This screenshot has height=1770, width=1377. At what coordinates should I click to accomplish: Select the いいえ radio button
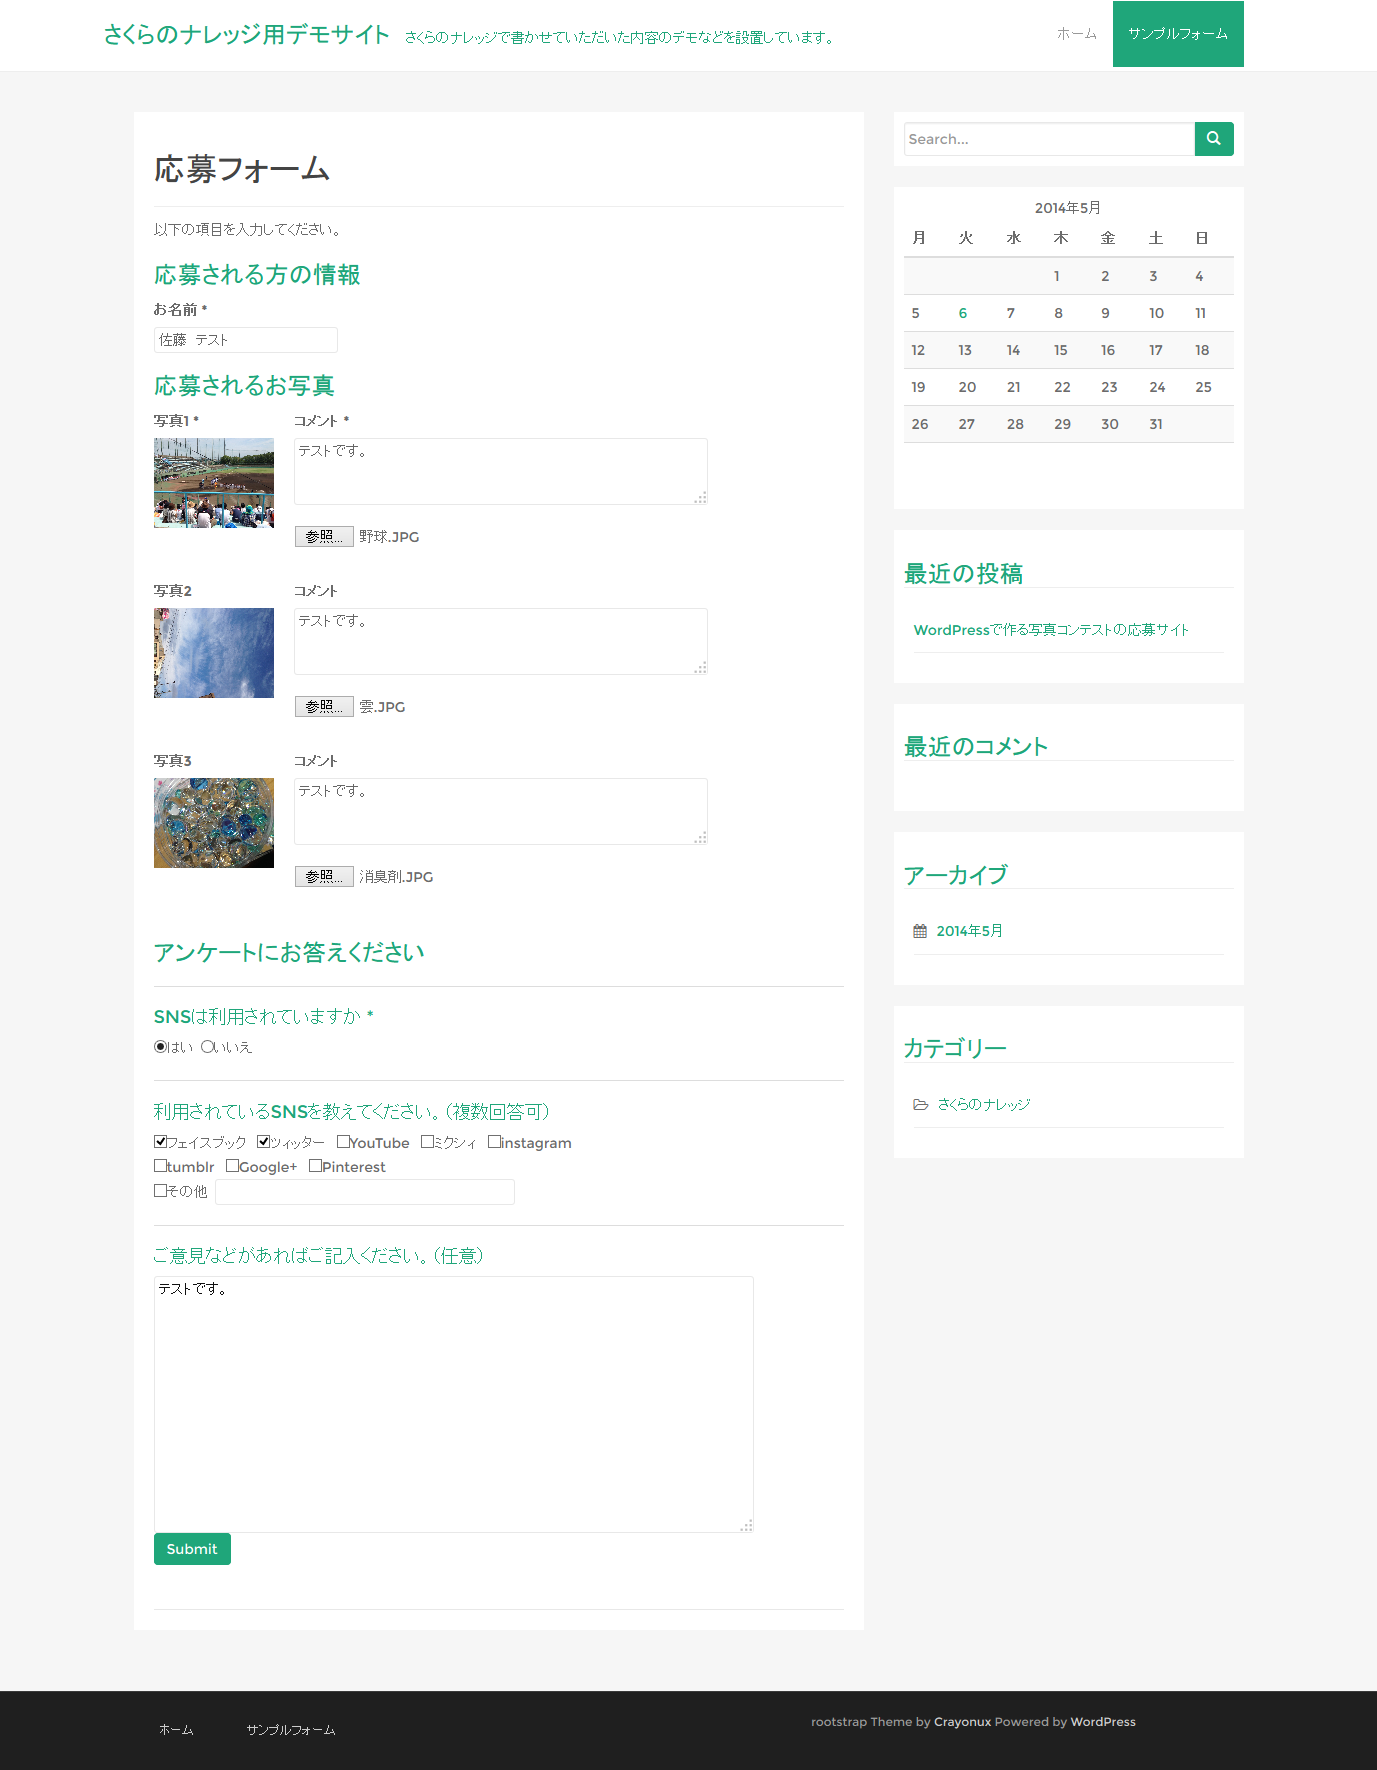208,1047
